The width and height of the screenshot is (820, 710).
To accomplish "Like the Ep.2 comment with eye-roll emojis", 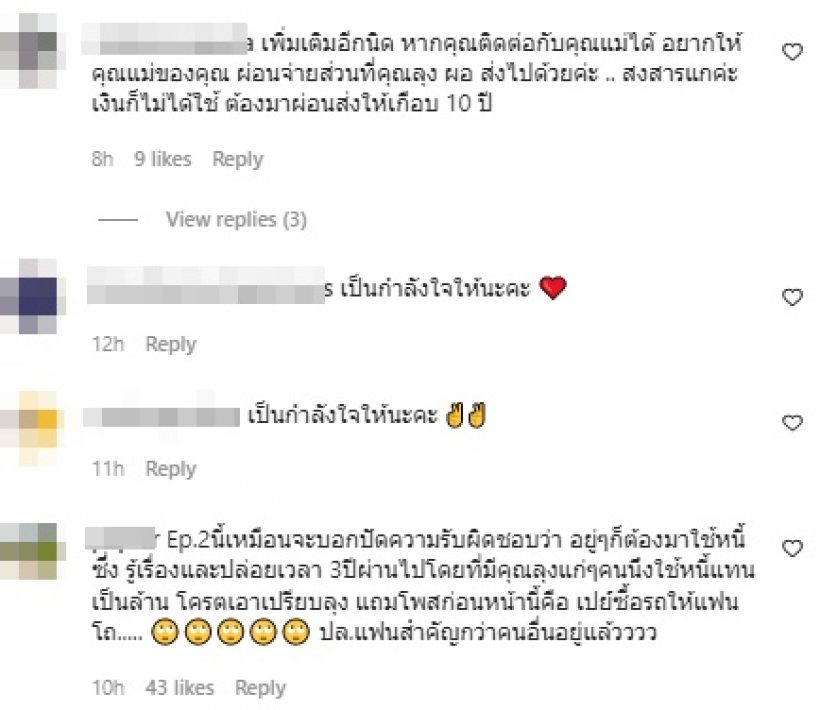I will 792,548.
